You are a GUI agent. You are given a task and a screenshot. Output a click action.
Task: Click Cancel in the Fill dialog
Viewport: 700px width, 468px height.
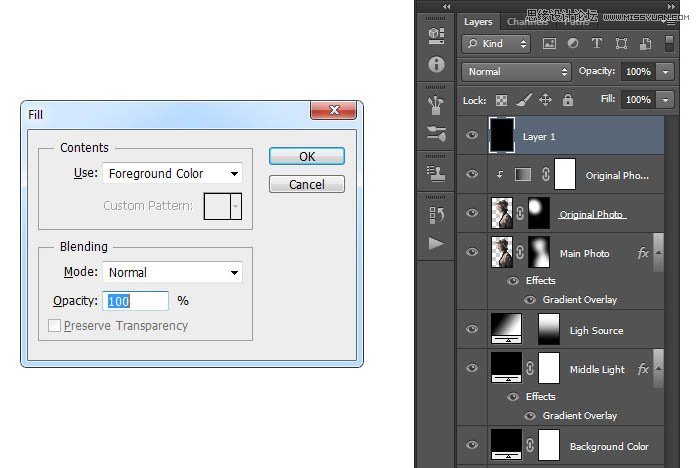[306, 185]
